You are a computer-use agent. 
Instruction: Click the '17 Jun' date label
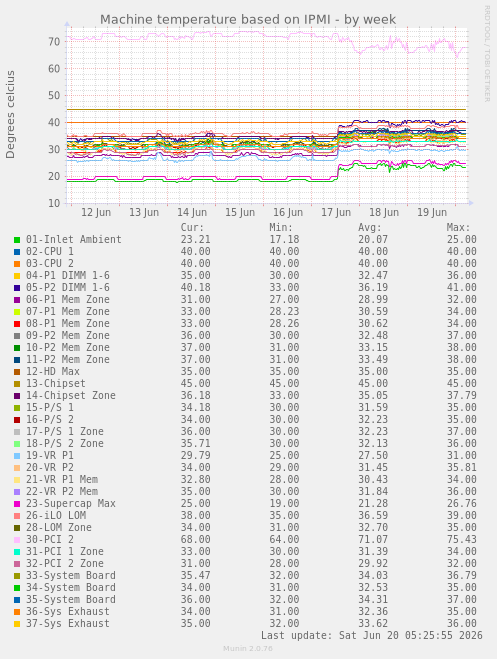336,212
